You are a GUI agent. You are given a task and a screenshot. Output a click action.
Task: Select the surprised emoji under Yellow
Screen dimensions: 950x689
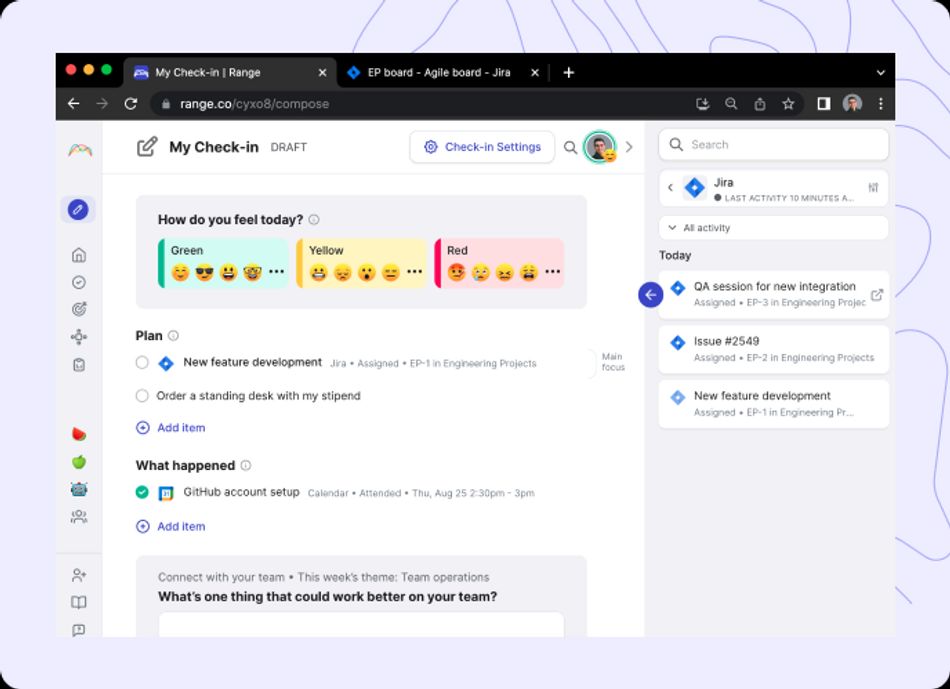click(x=367, y=273)
